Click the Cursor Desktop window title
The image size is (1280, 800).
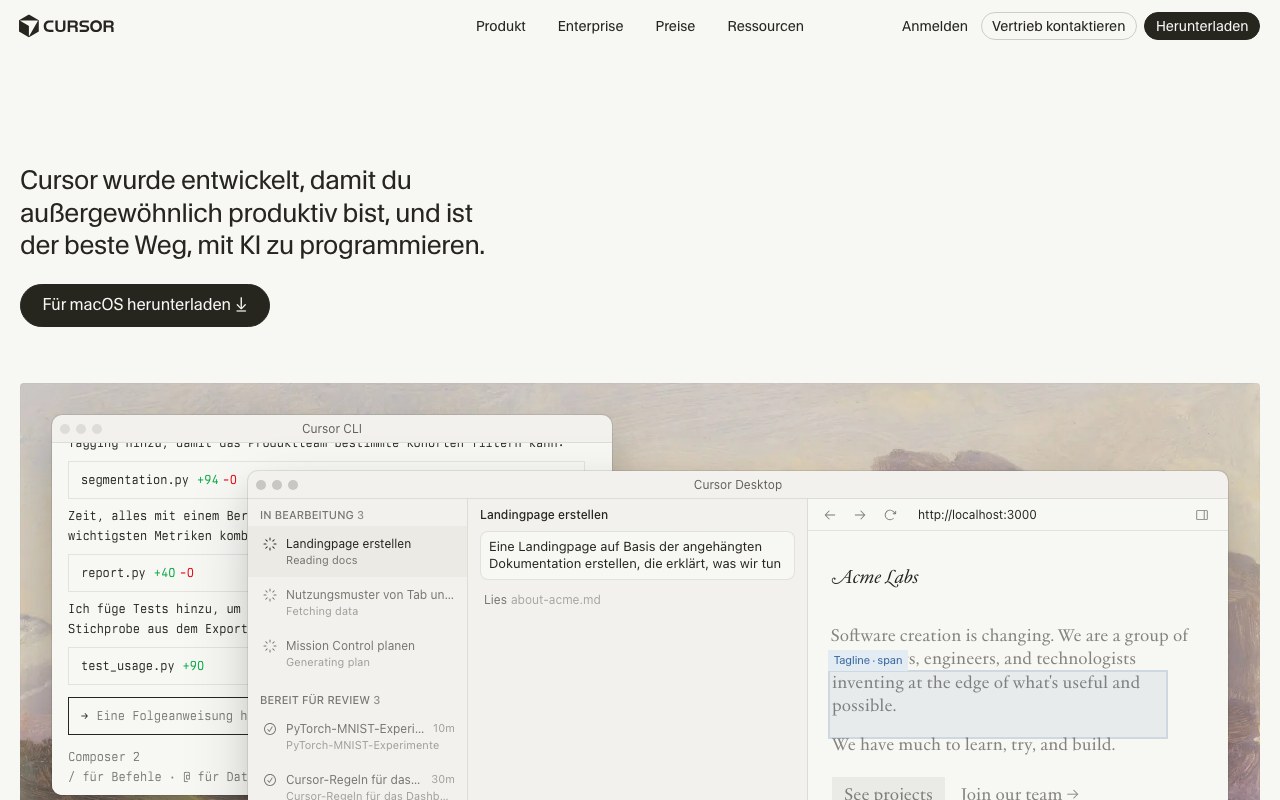click(x=738, y=485)
